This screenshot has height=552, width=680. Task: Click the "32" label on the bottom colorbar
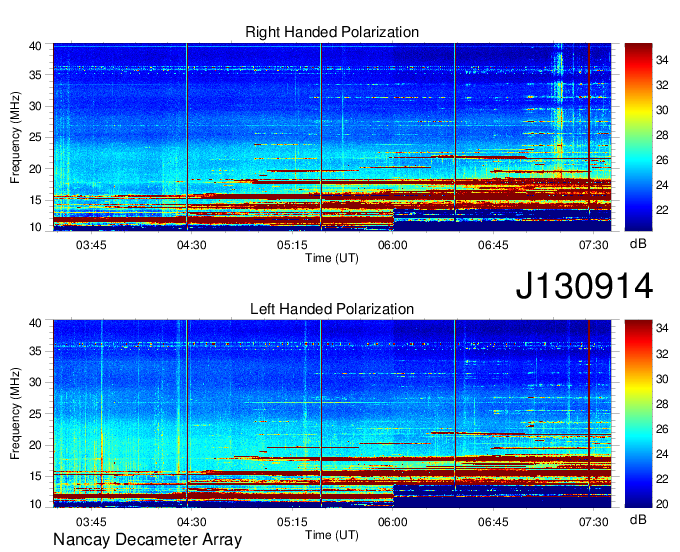[x=662, y=354]
